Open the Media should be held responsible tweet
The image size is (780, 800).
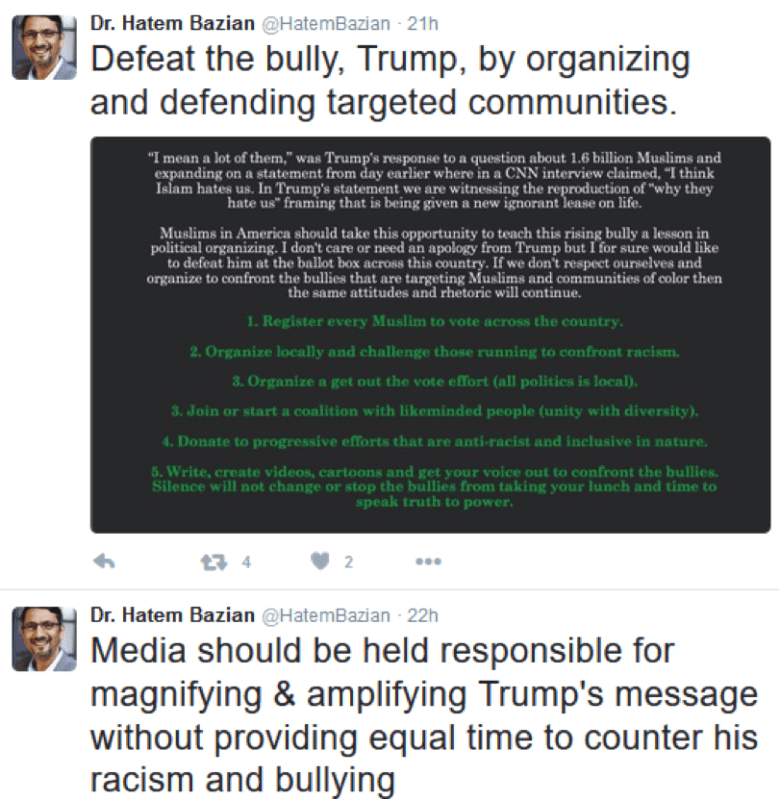coord(424,715)
